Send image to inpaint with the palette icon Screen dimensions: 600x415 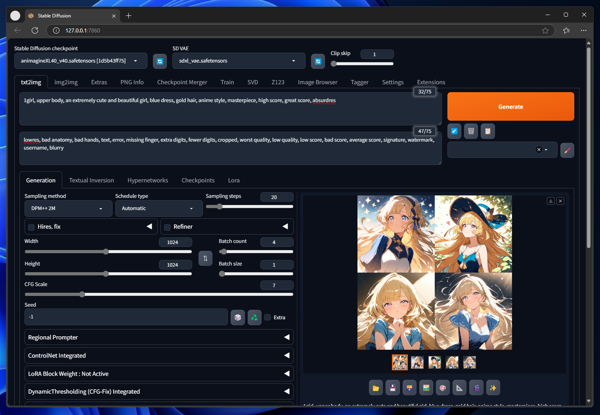click(443, 388)
